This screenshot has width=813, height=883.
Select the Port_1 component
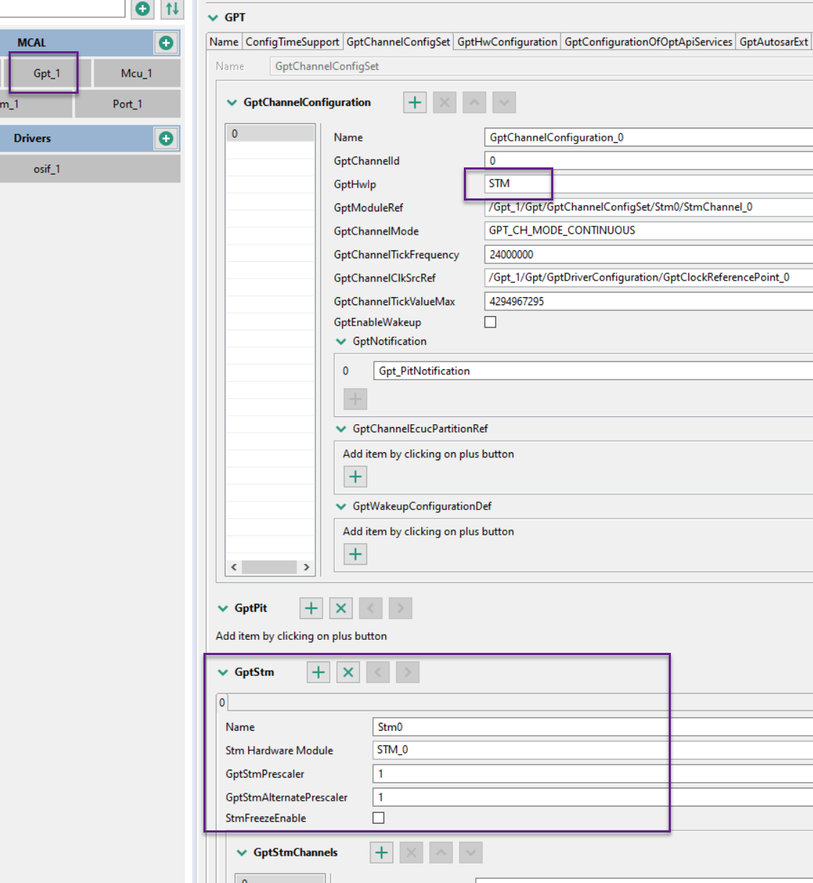click(127, 104)
